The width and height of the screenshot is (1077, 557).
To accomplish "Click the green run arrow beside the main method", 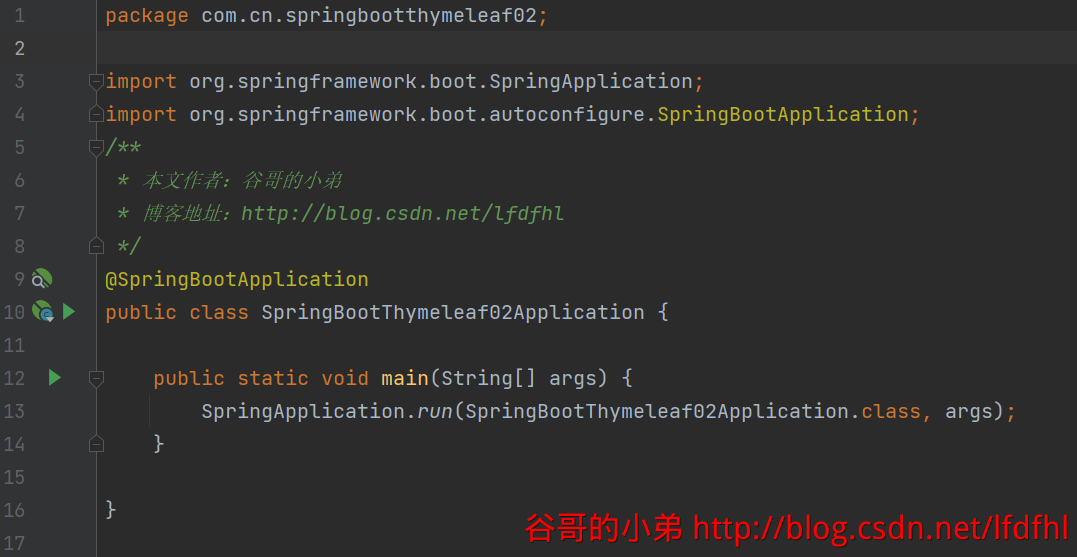I will (55, 377).
